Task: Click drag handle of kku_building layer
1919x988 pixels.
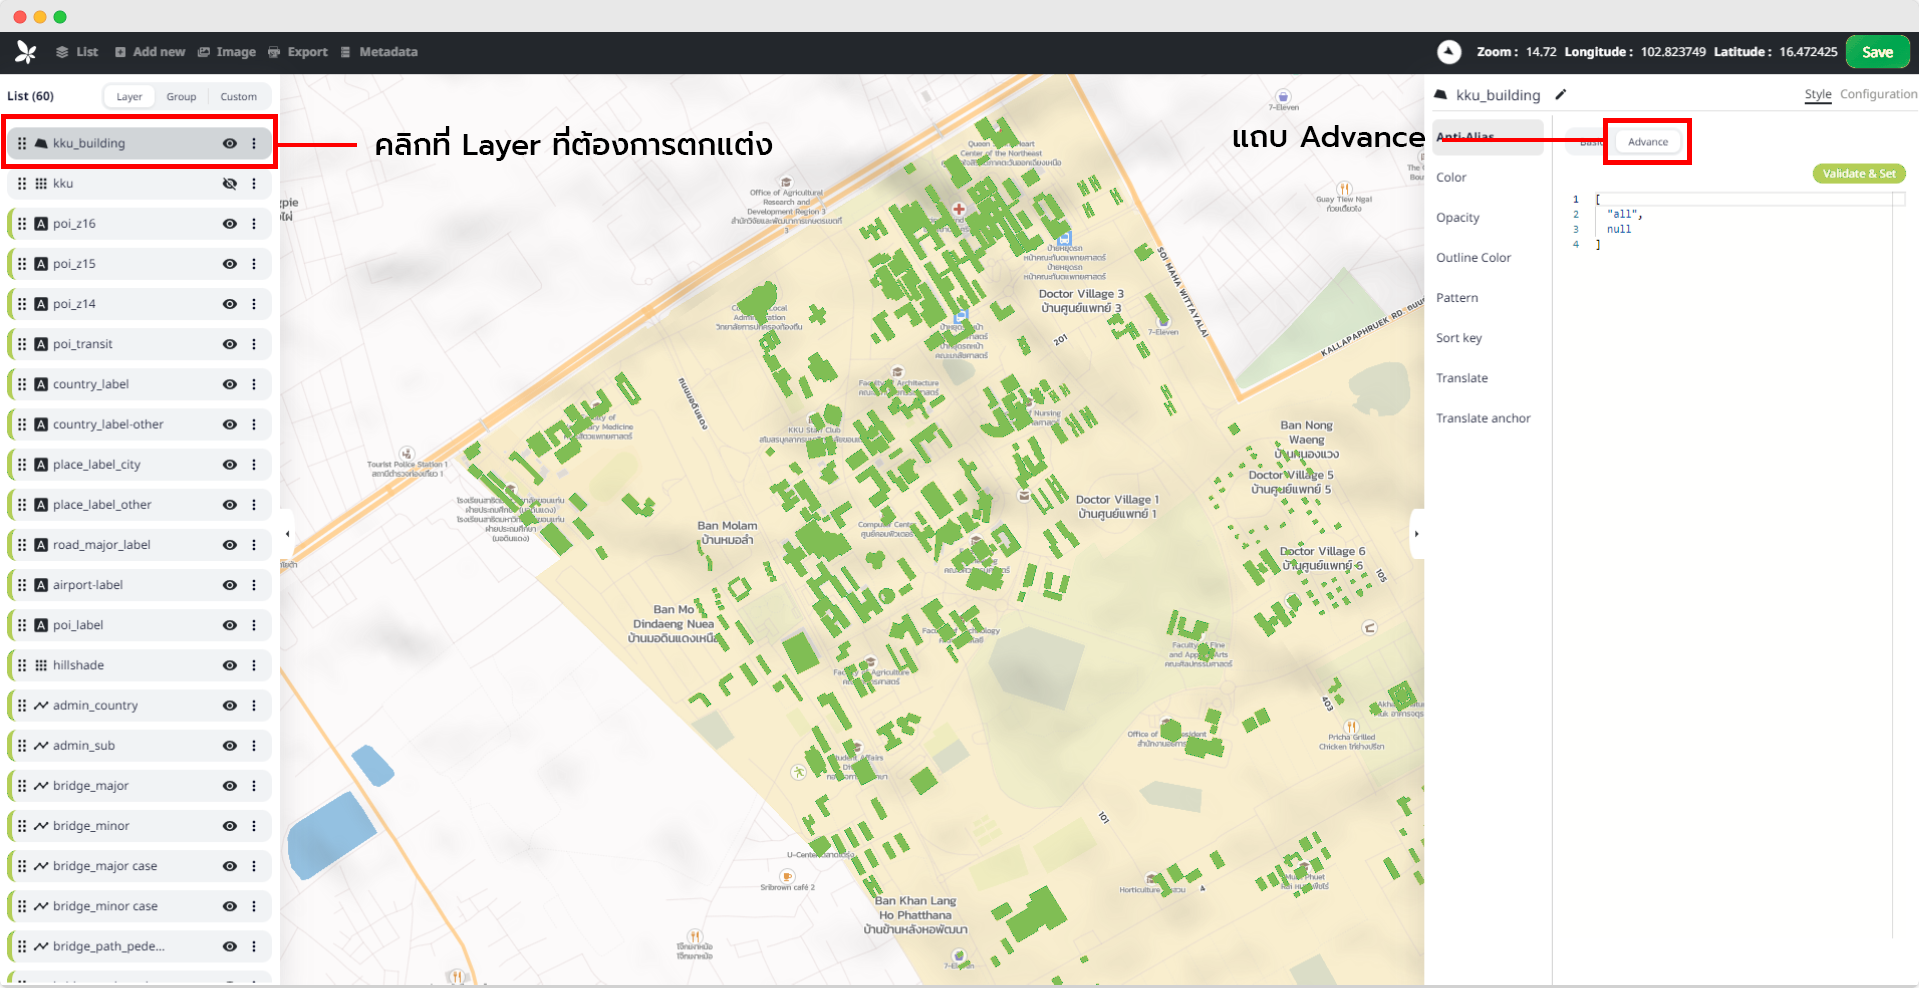Action: [22, 144]
